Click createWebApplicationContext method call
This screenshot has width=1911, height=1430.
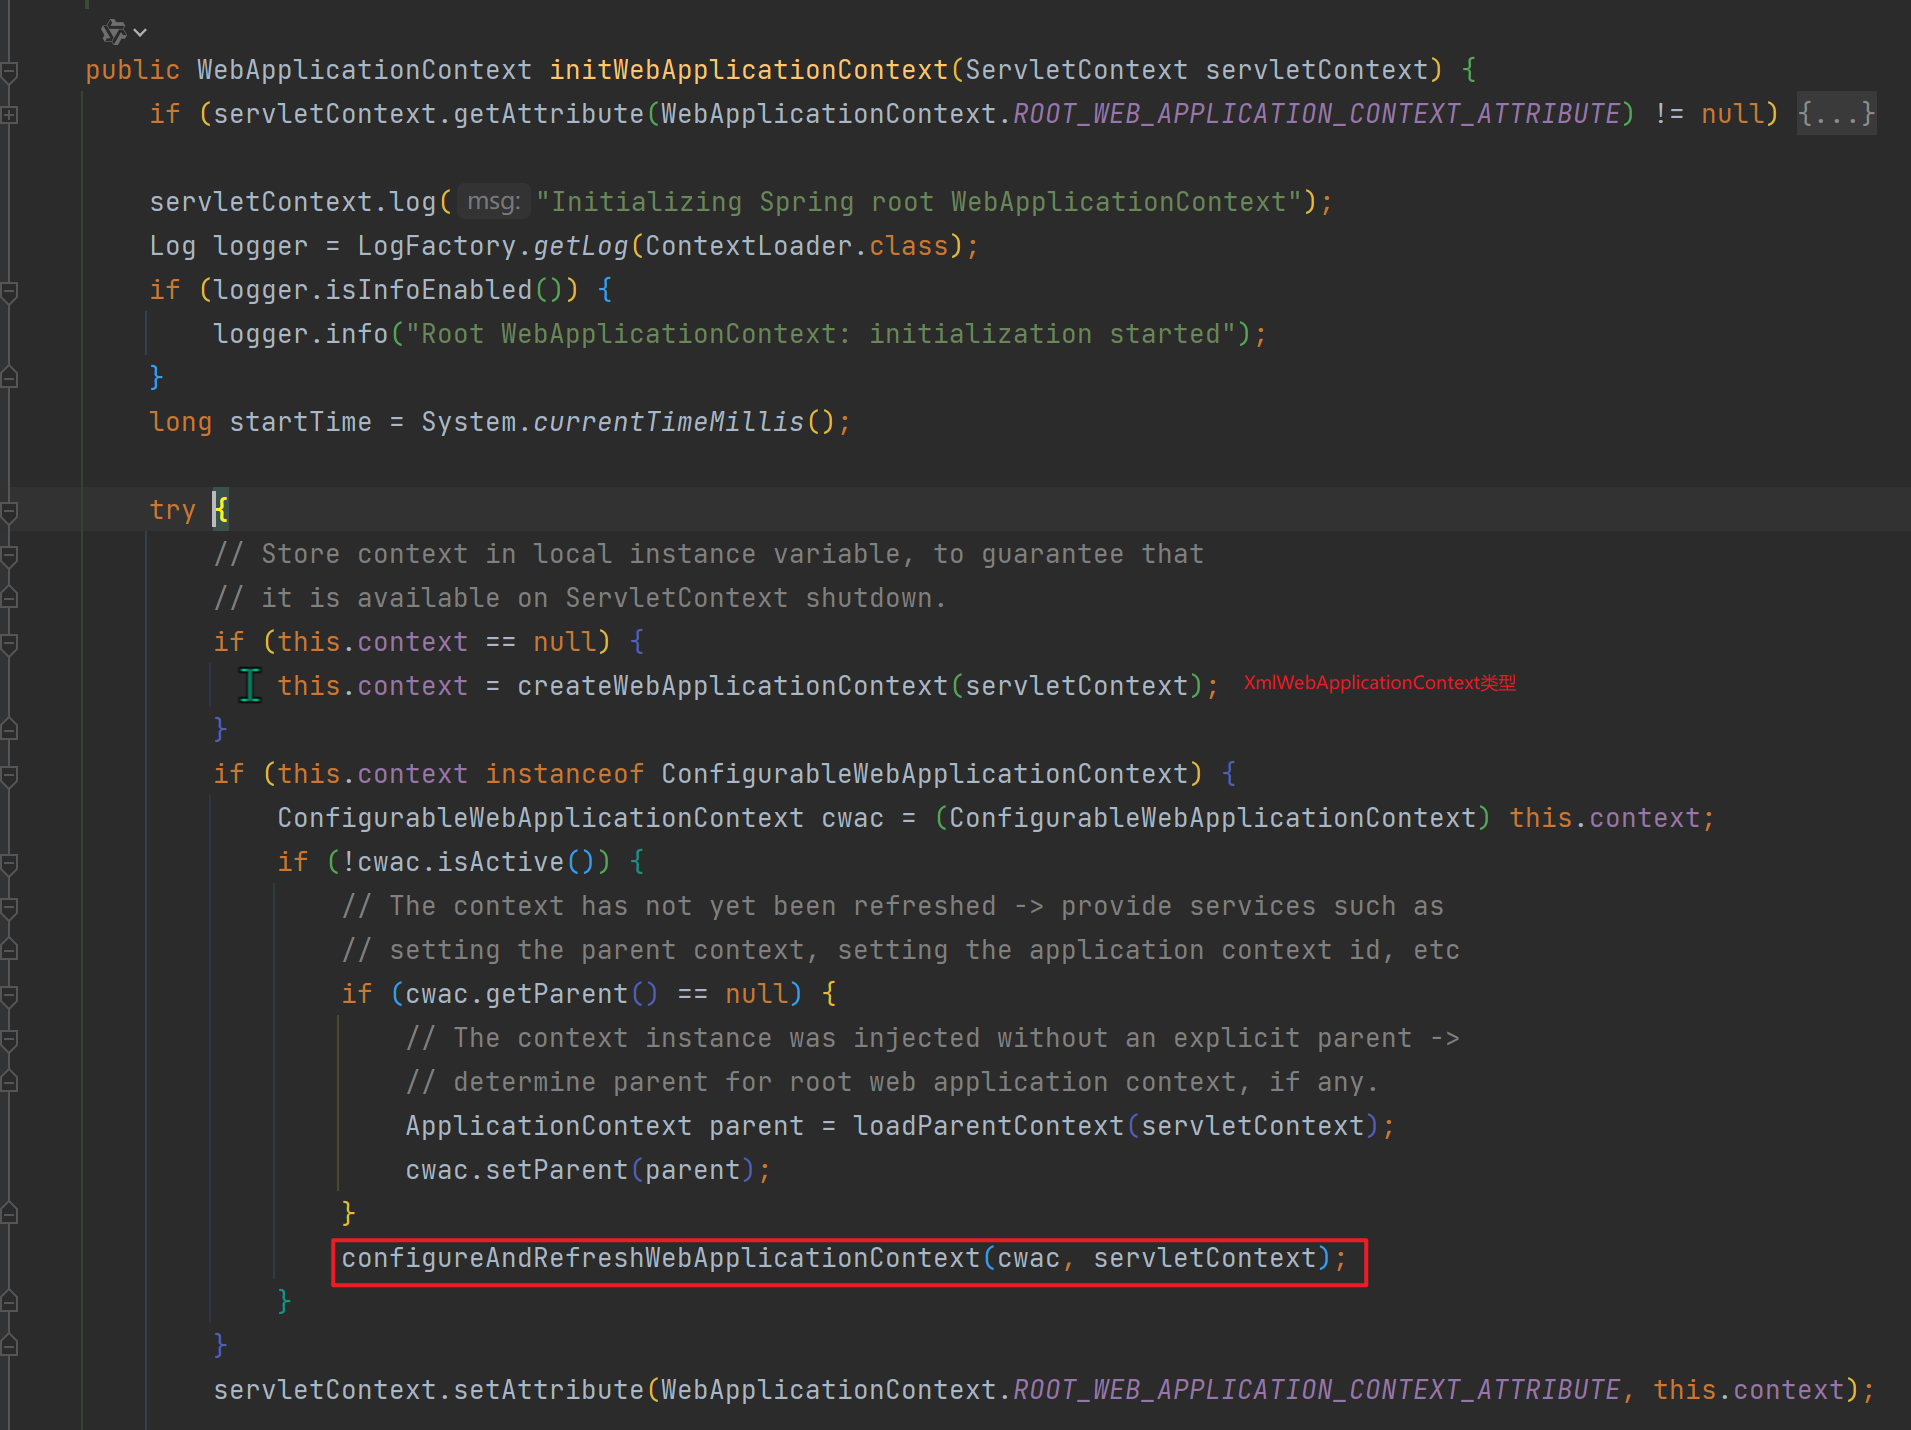coord(733,686)
